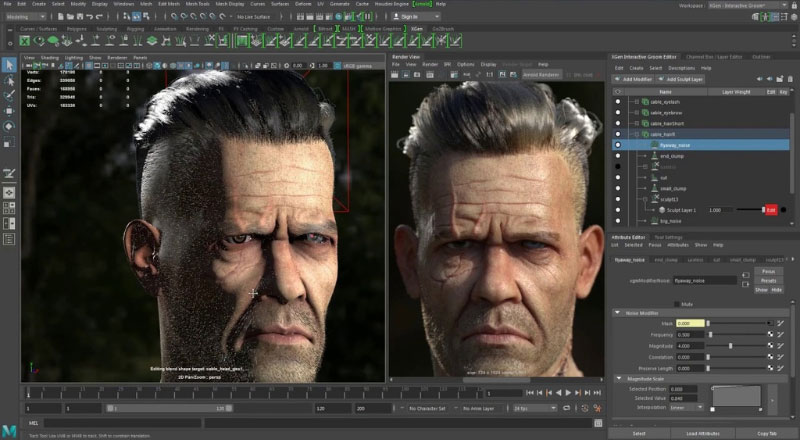The image size is (800, 440).
Task: Switch to the XGen shelf tab
Action: 416,31
